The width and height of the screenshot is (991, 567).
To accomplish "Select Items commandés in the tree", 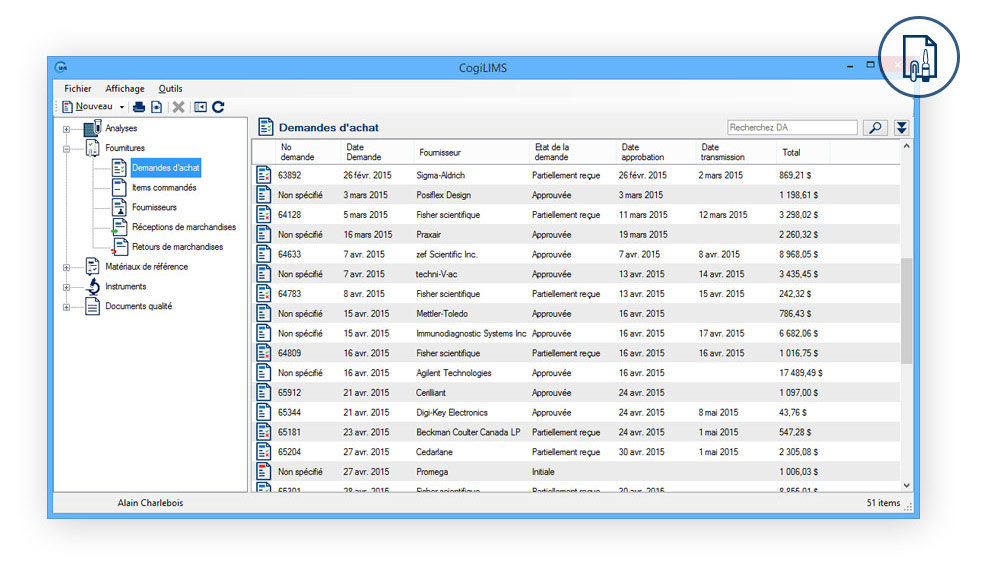I will (x=164, y=187).
